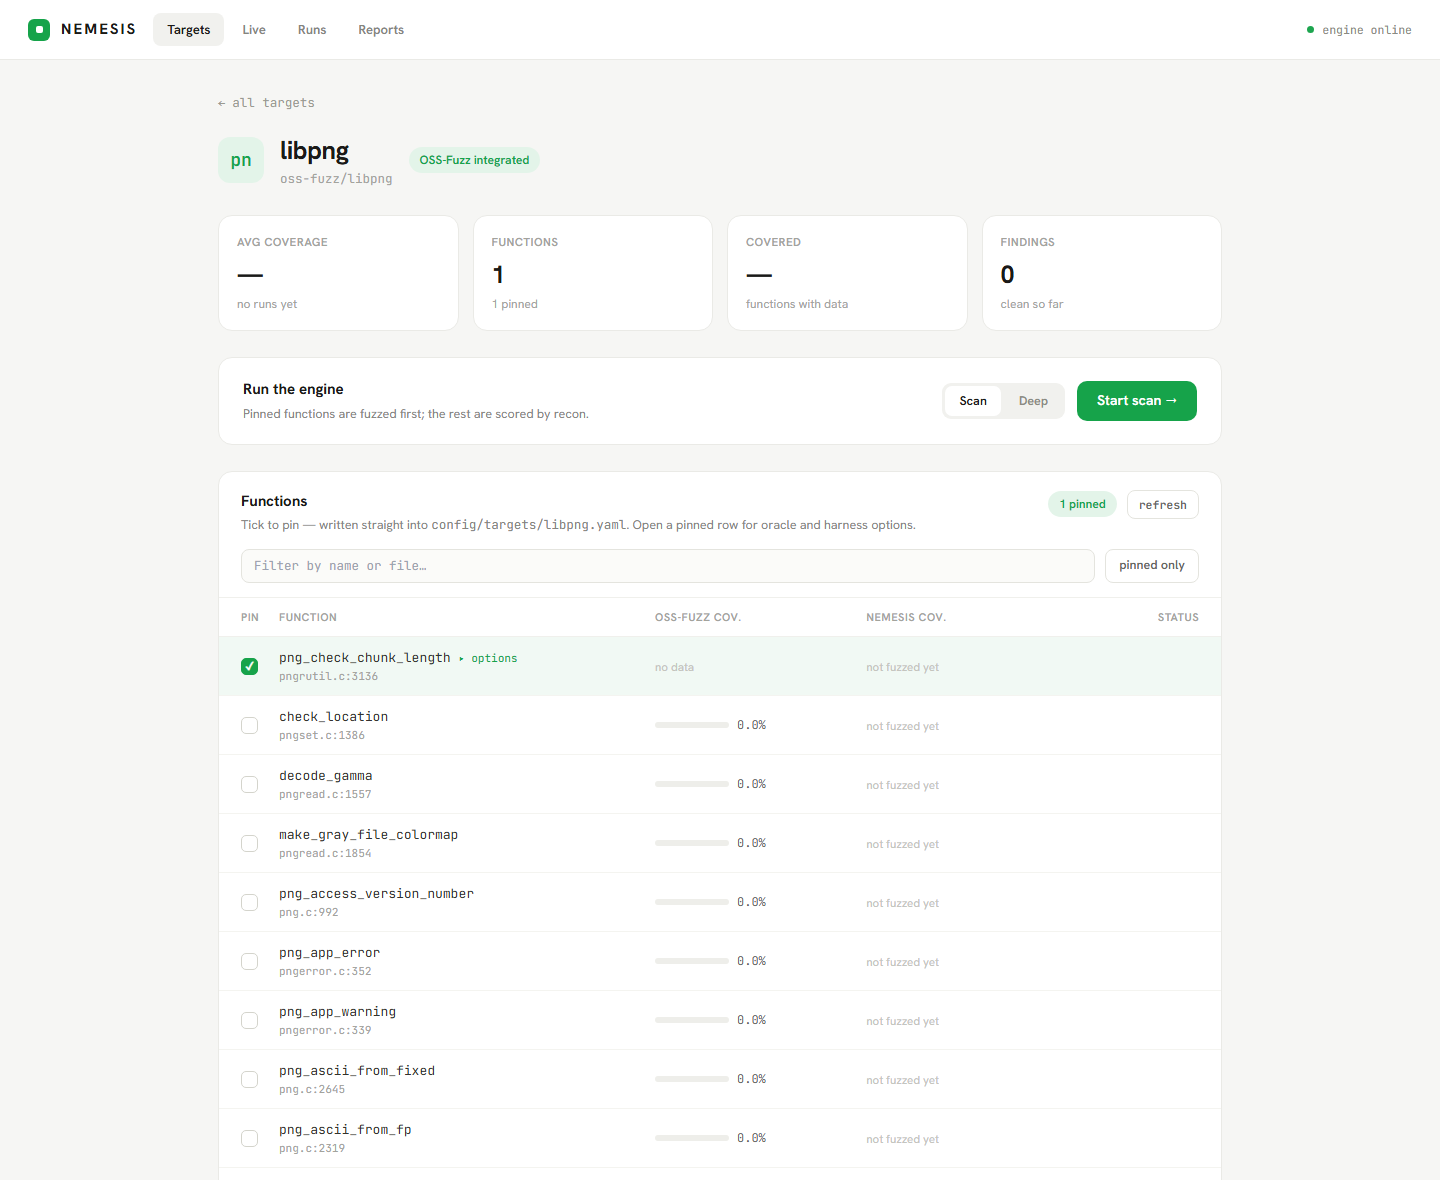1440x1180 pixels.
Task: Enable the pin checkbox for png_app_error
Action: [250, 961]
